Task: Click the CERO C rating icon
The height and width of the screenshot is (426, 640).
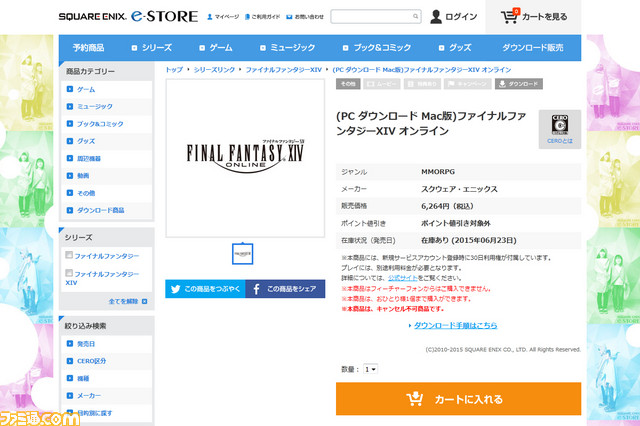Action: pyautogui.click(x=560, y=124)
